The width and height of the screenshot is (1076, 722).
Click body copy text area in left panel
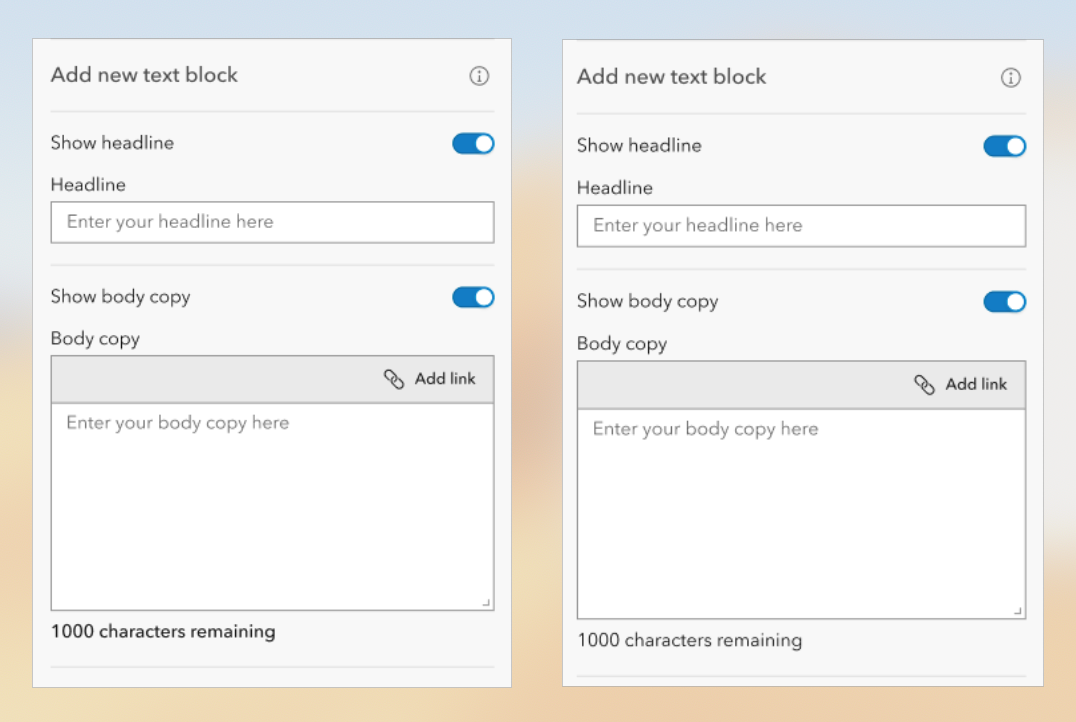click(x=272, y=506)
